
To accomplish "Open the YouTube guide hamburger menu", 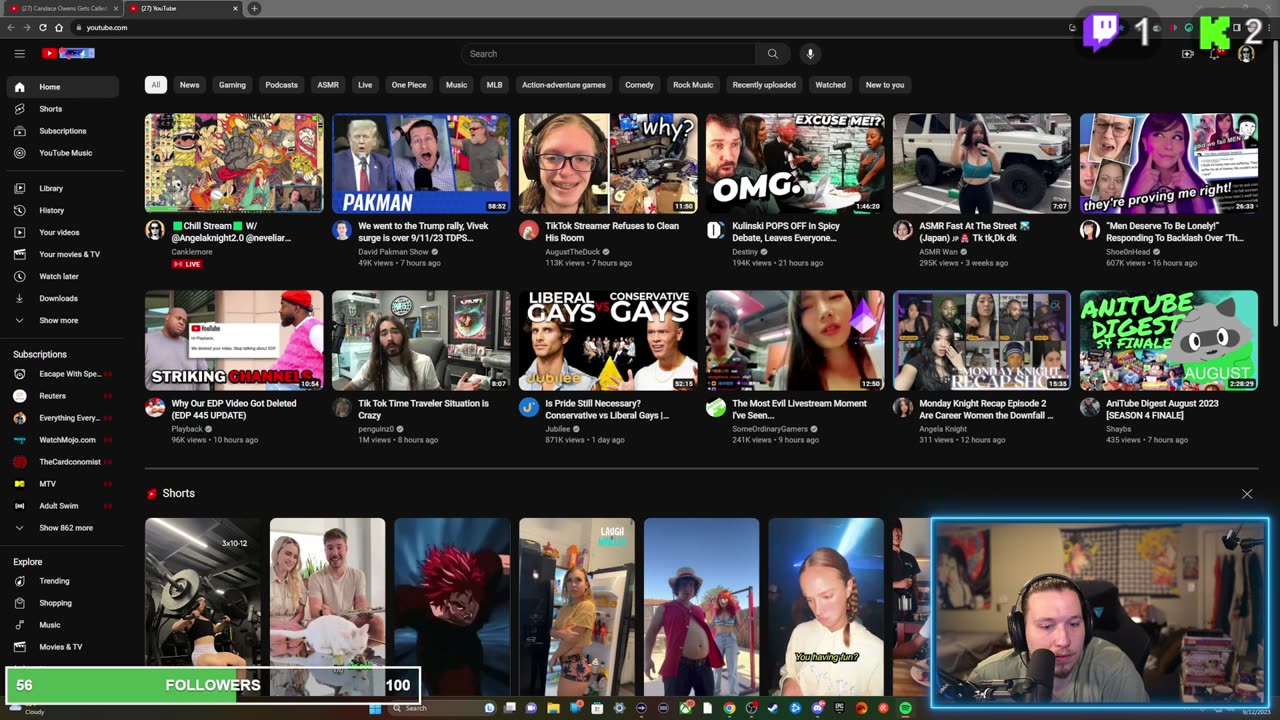I will coord(19,54).
